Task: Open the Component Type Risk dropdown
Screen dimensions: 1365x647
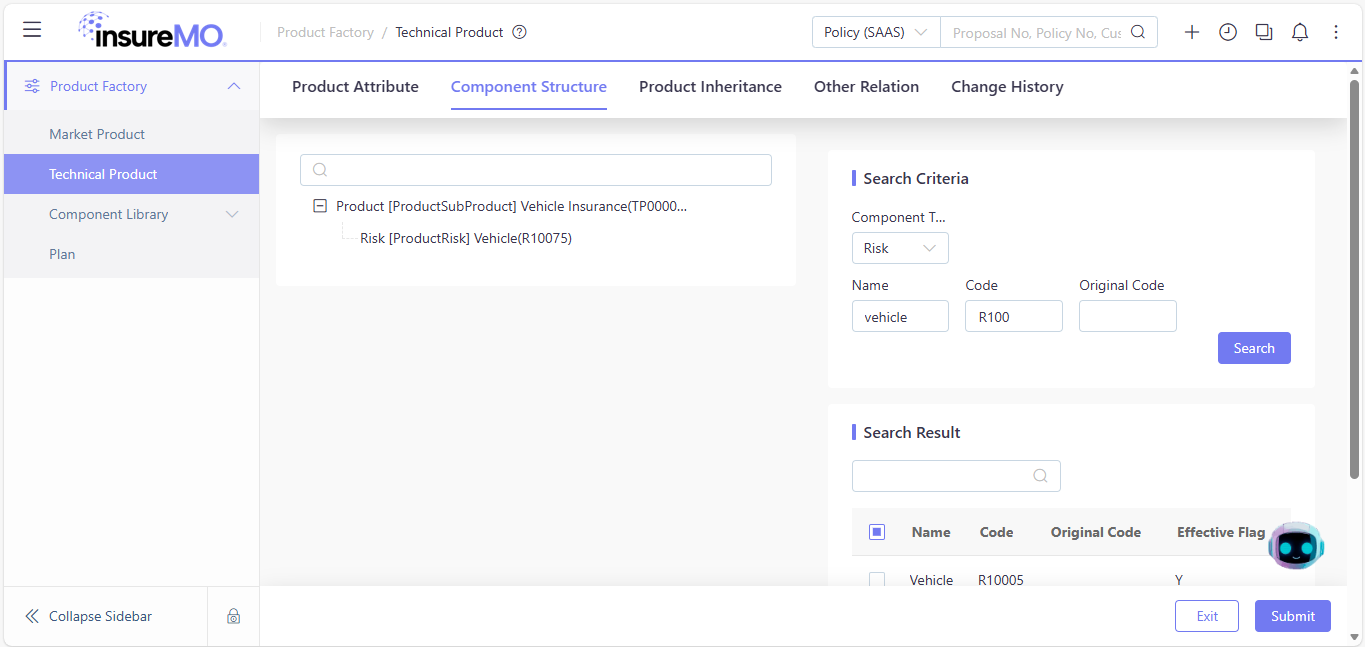Action: (900, 248)
